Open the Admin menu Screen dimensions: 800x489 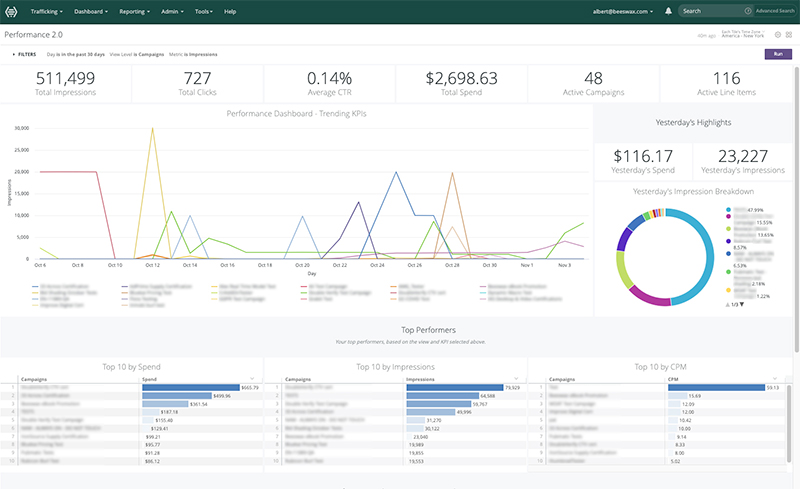[x=172, y=11]
